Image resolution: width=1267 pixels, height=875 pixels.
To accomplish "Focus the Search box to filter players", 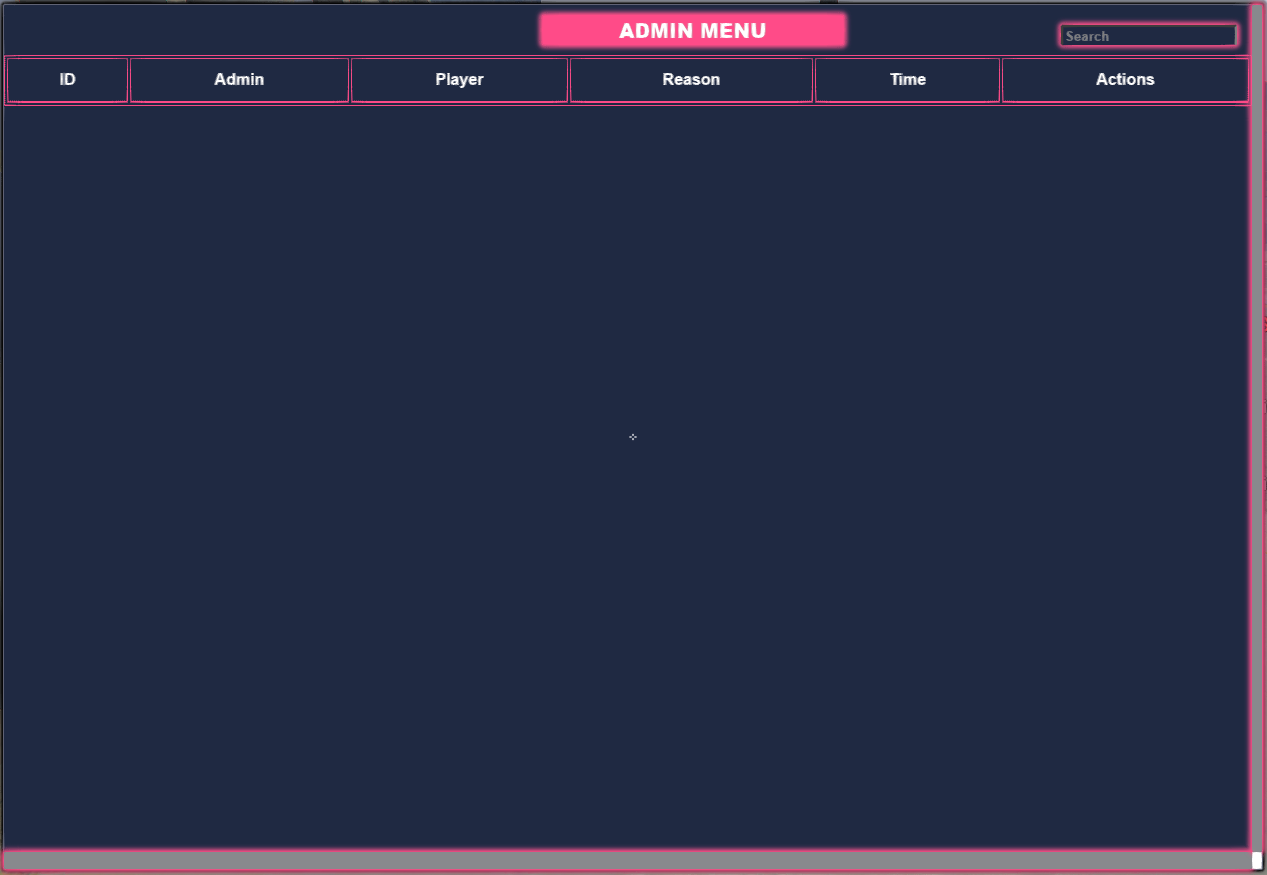I will click(1148, 35).
